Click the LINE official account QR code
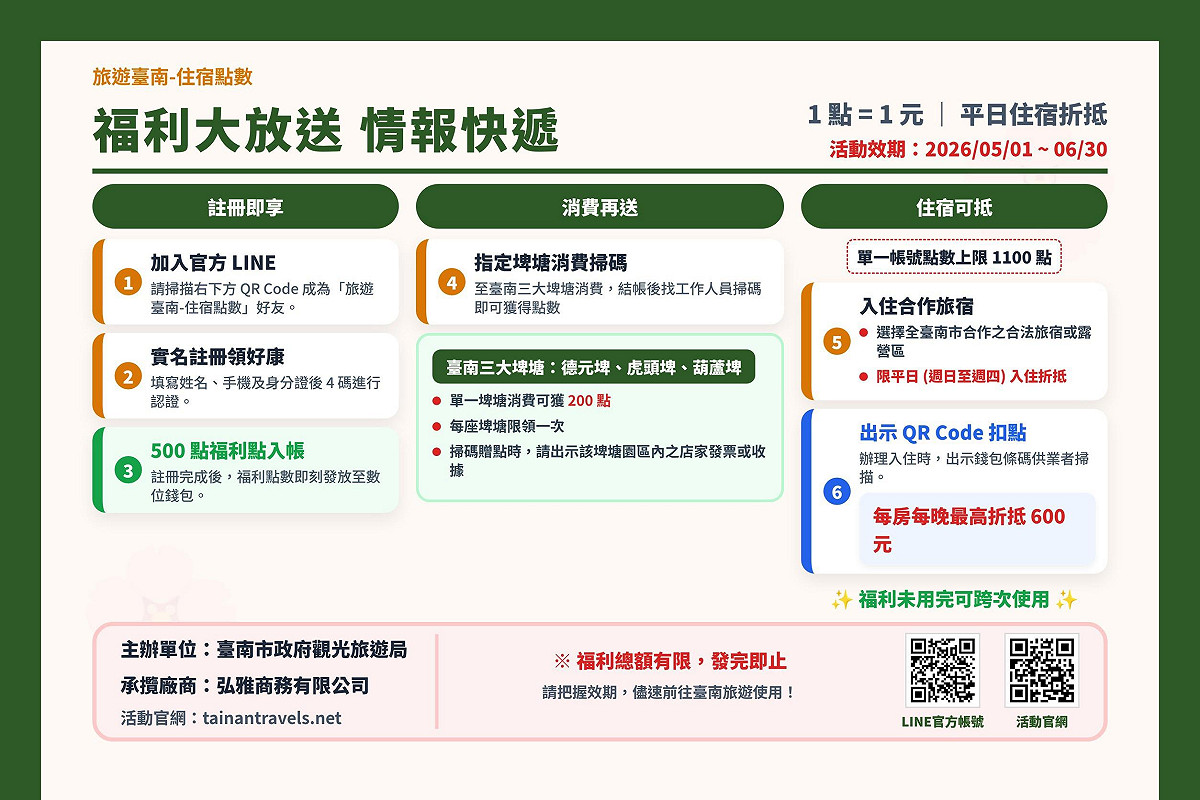This screenshot has width=1200, height=800. click(x=942, y=671)
